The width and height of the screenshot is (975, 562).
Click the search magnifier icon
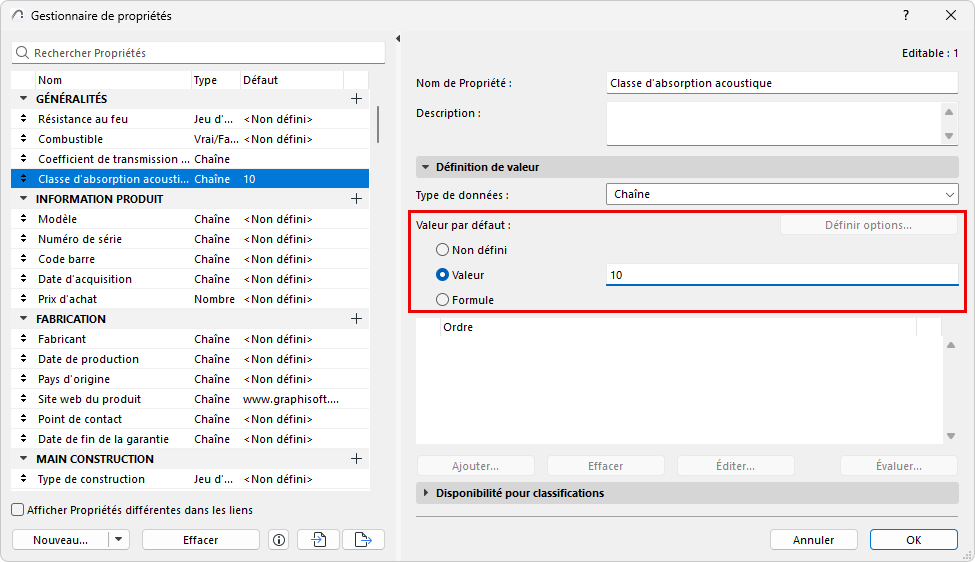click(22, 53)
